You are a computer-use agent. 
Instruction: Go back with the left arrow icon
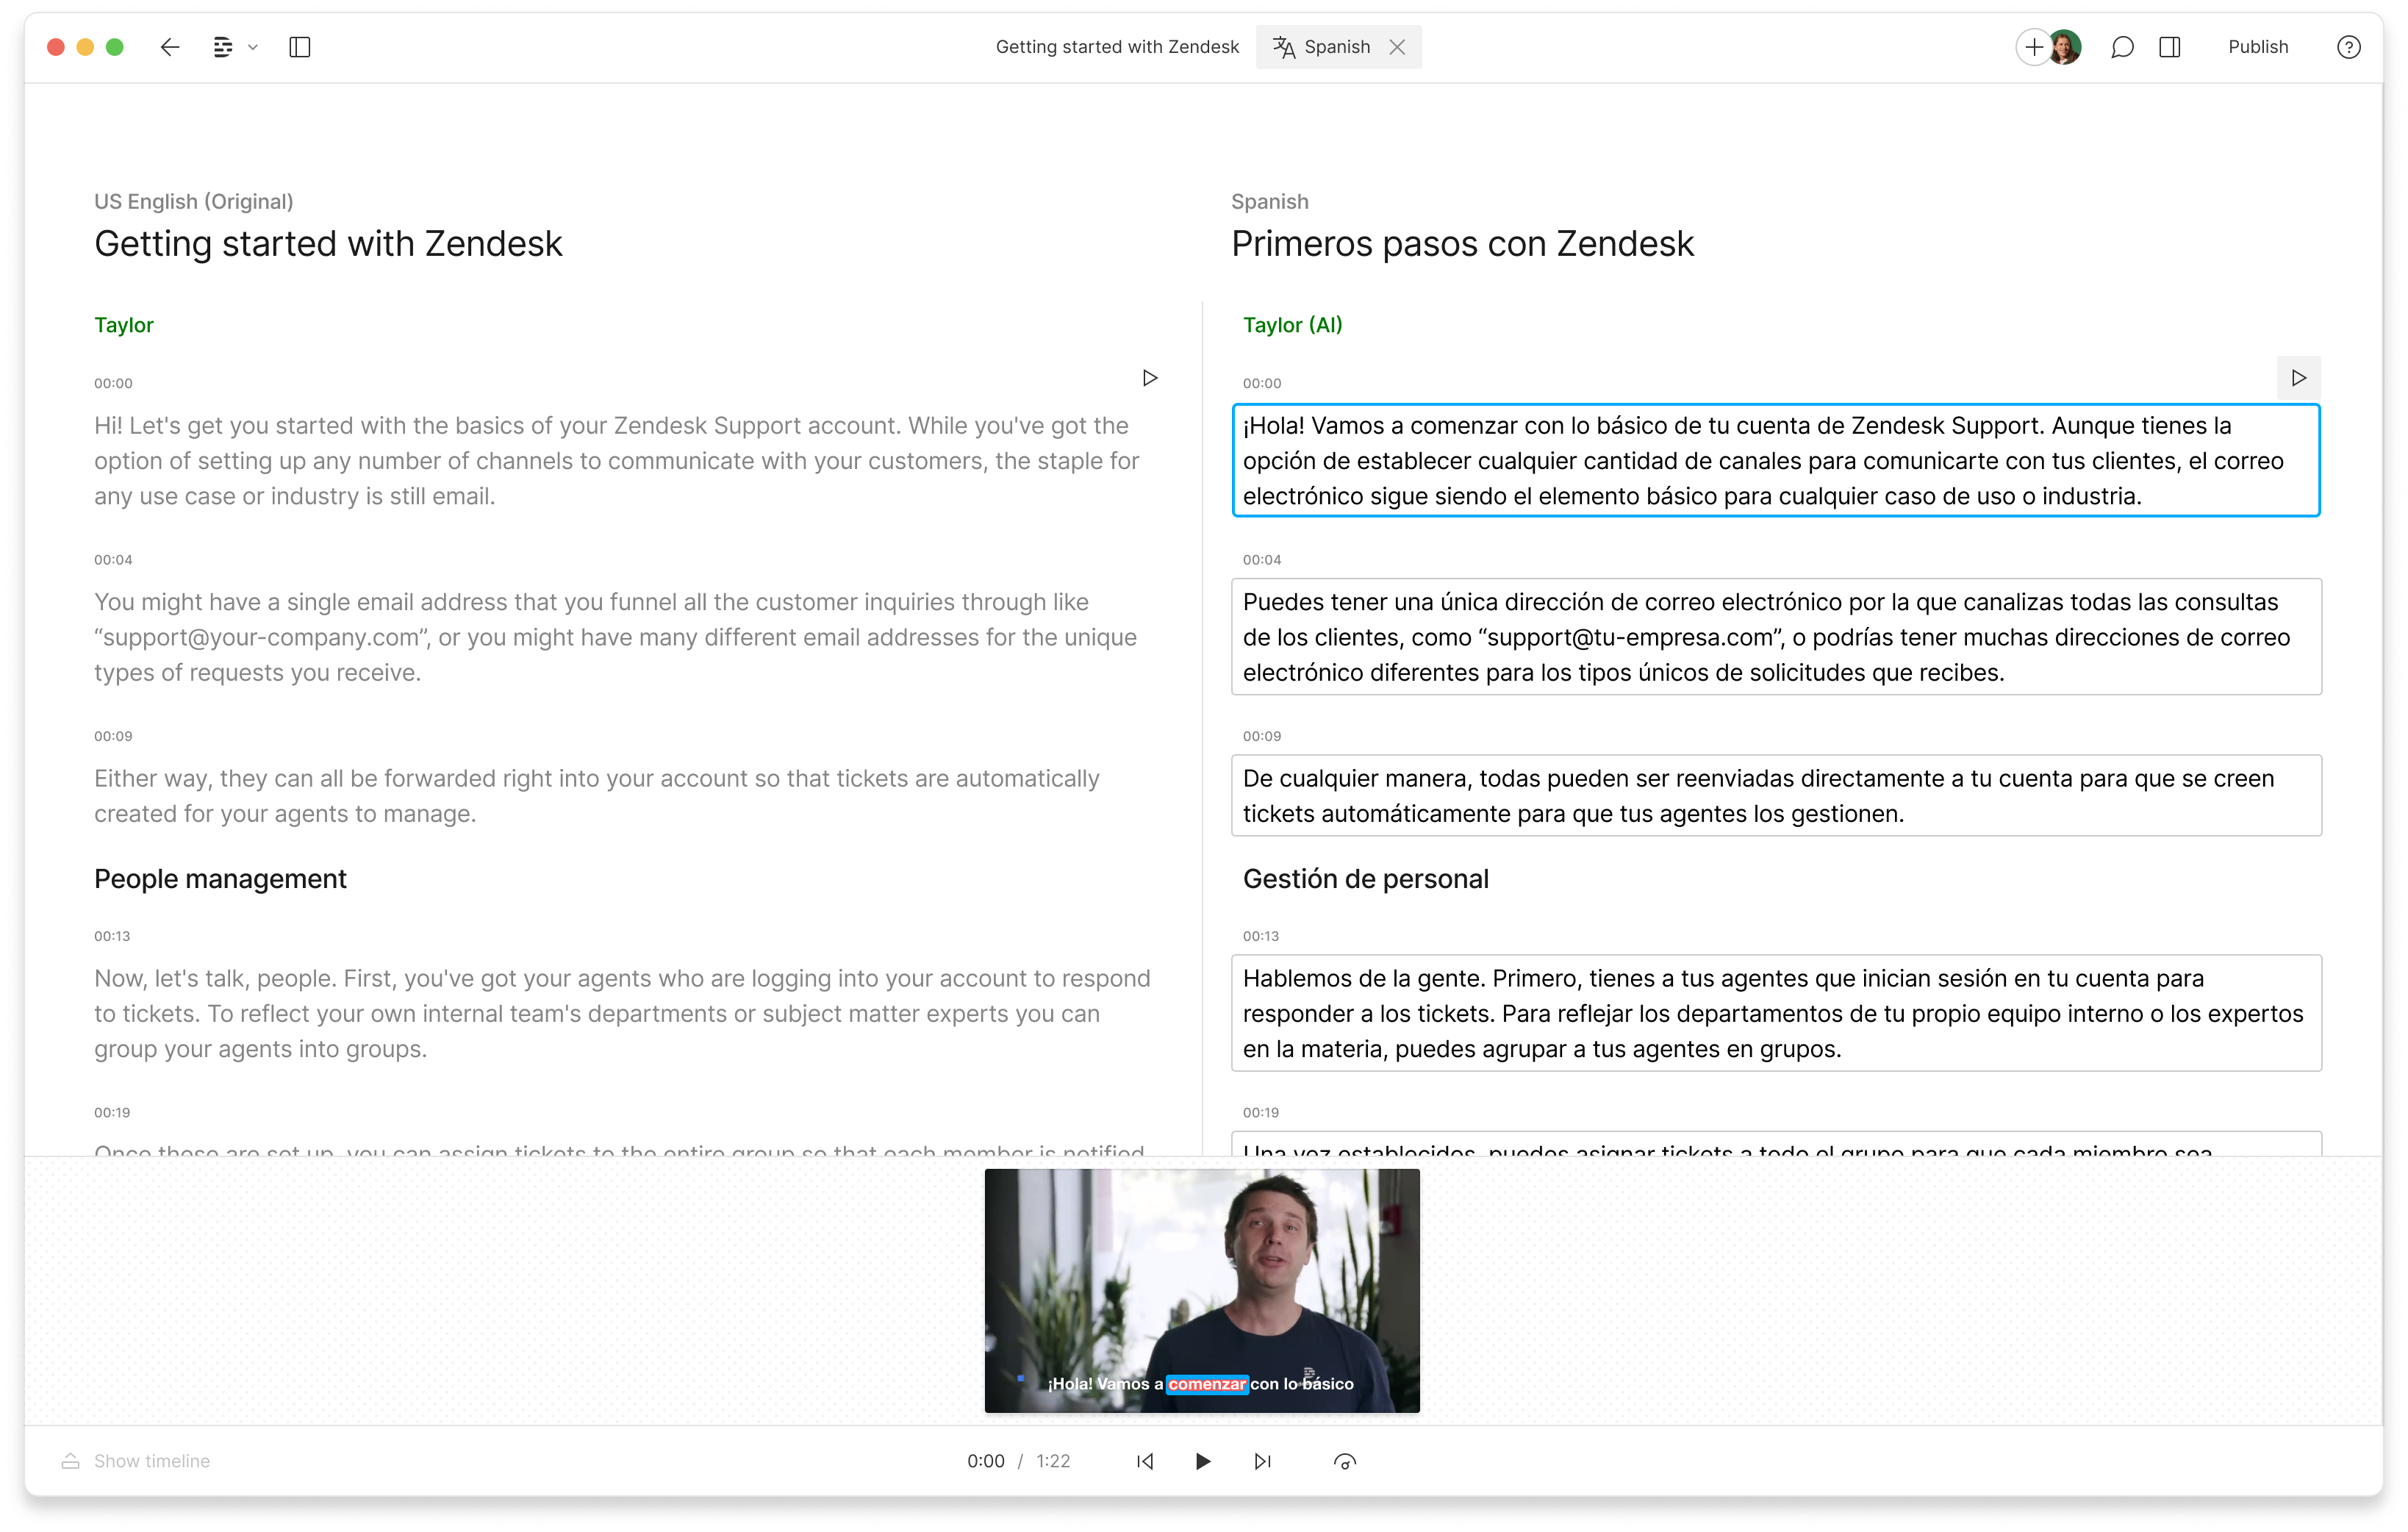pos(170,47)
